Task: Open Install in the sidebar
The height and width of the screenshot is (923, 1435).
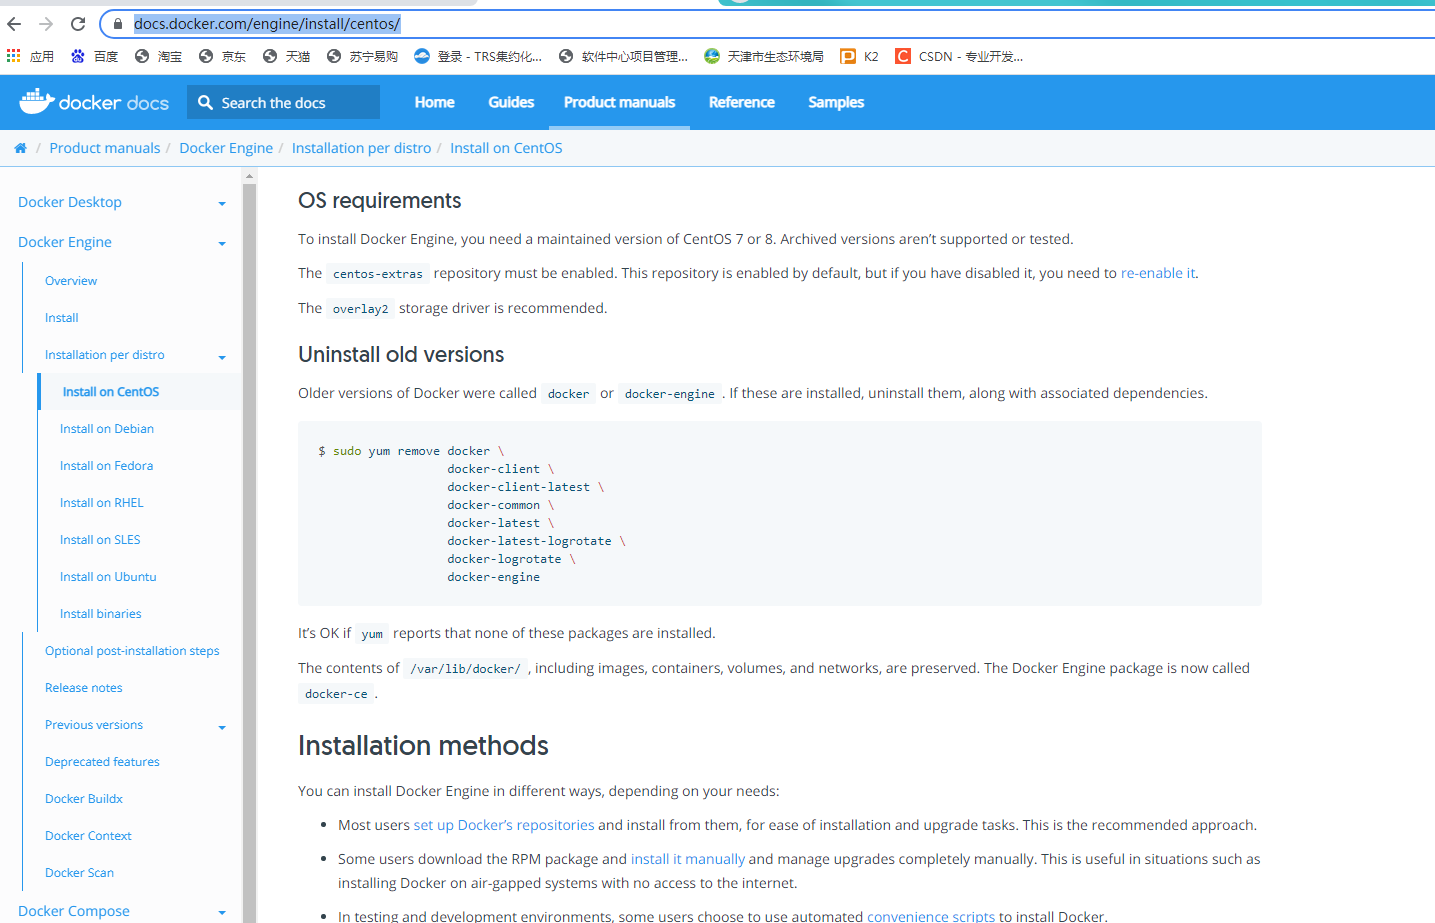Action: click(61, 318)
